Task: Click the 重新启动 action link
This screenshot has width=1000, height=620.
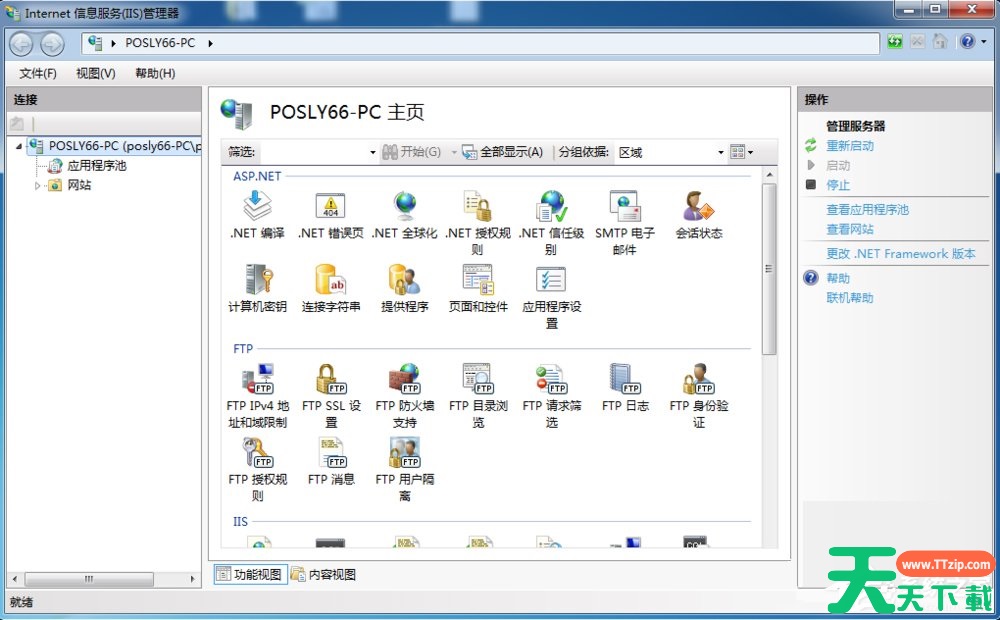Action: (x=850, y=146)
